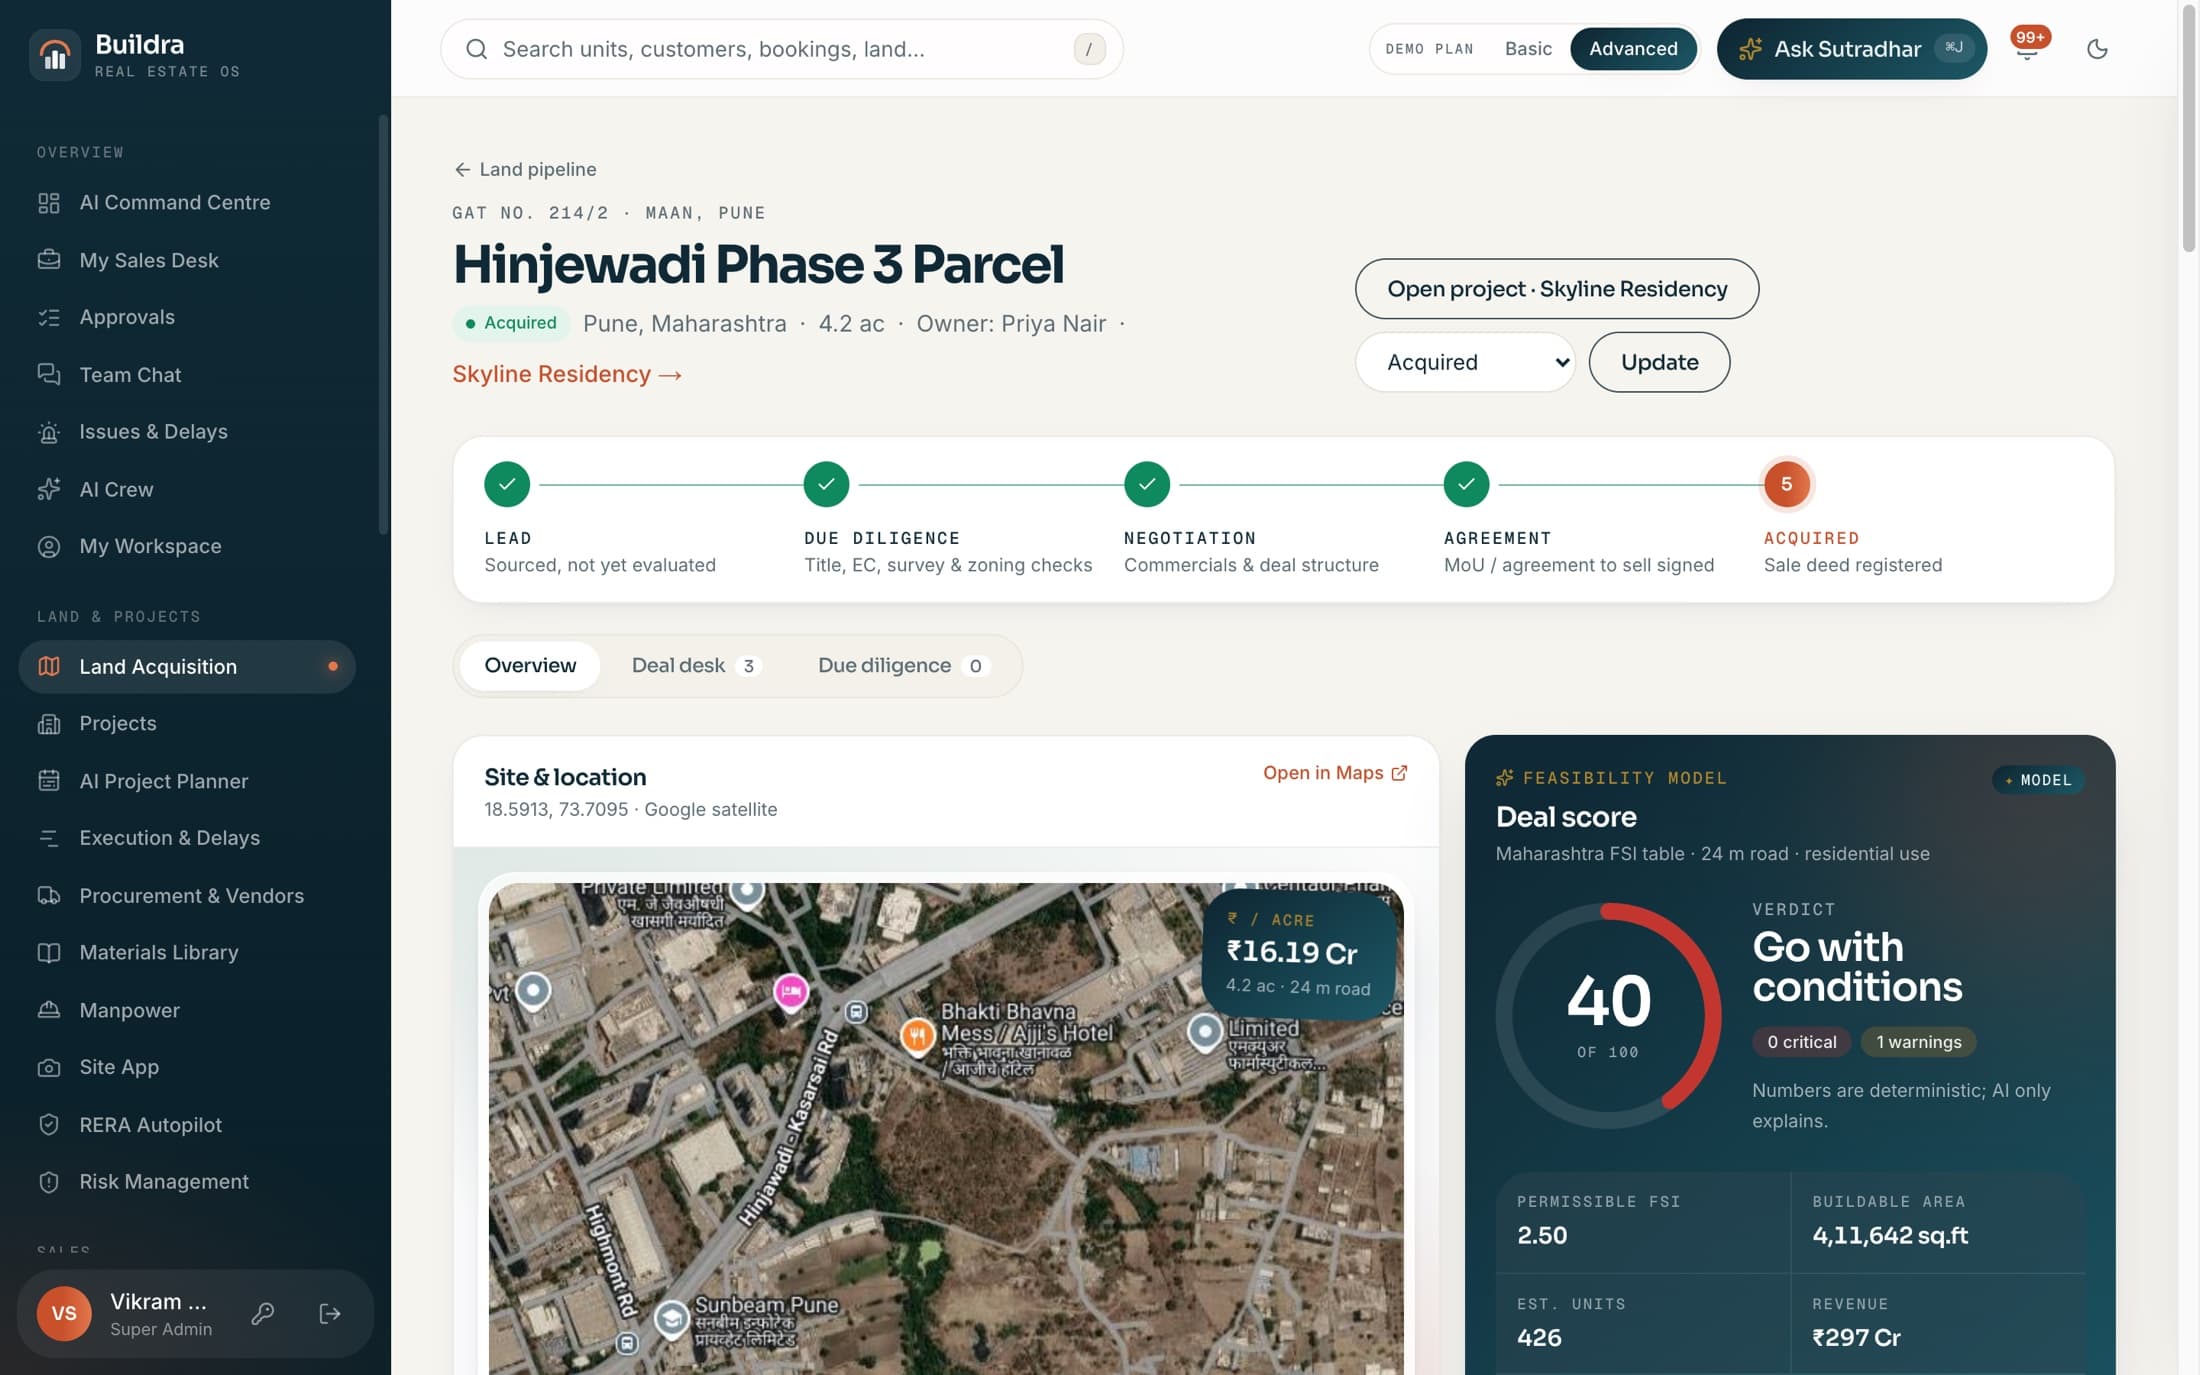The height and width of the screenshot is (1375, 2200).
Task: Click Open in Maps link
Action: [x=1335, y=773]
